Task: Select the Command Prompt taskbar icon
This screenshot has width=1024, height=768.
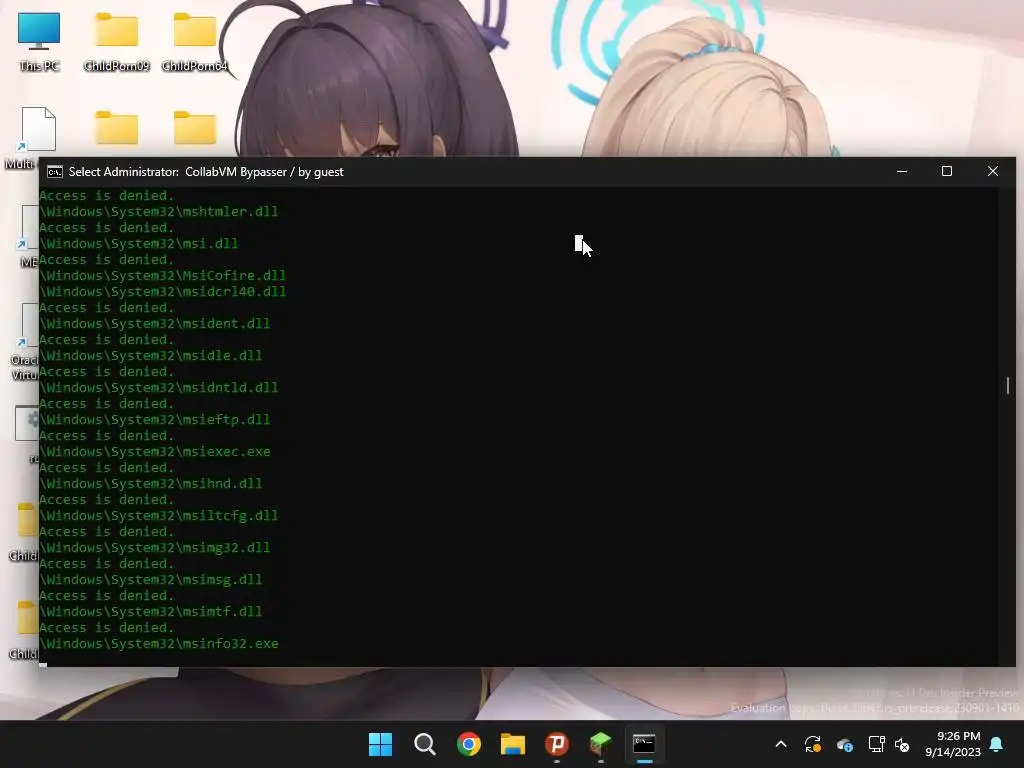Action: pos(645,744)
